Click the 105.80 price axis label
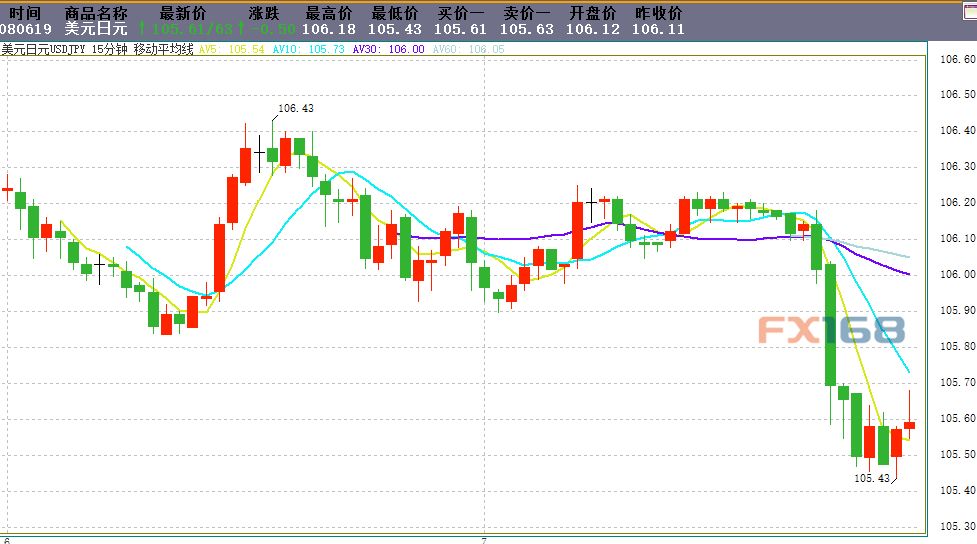 (958, 346)
